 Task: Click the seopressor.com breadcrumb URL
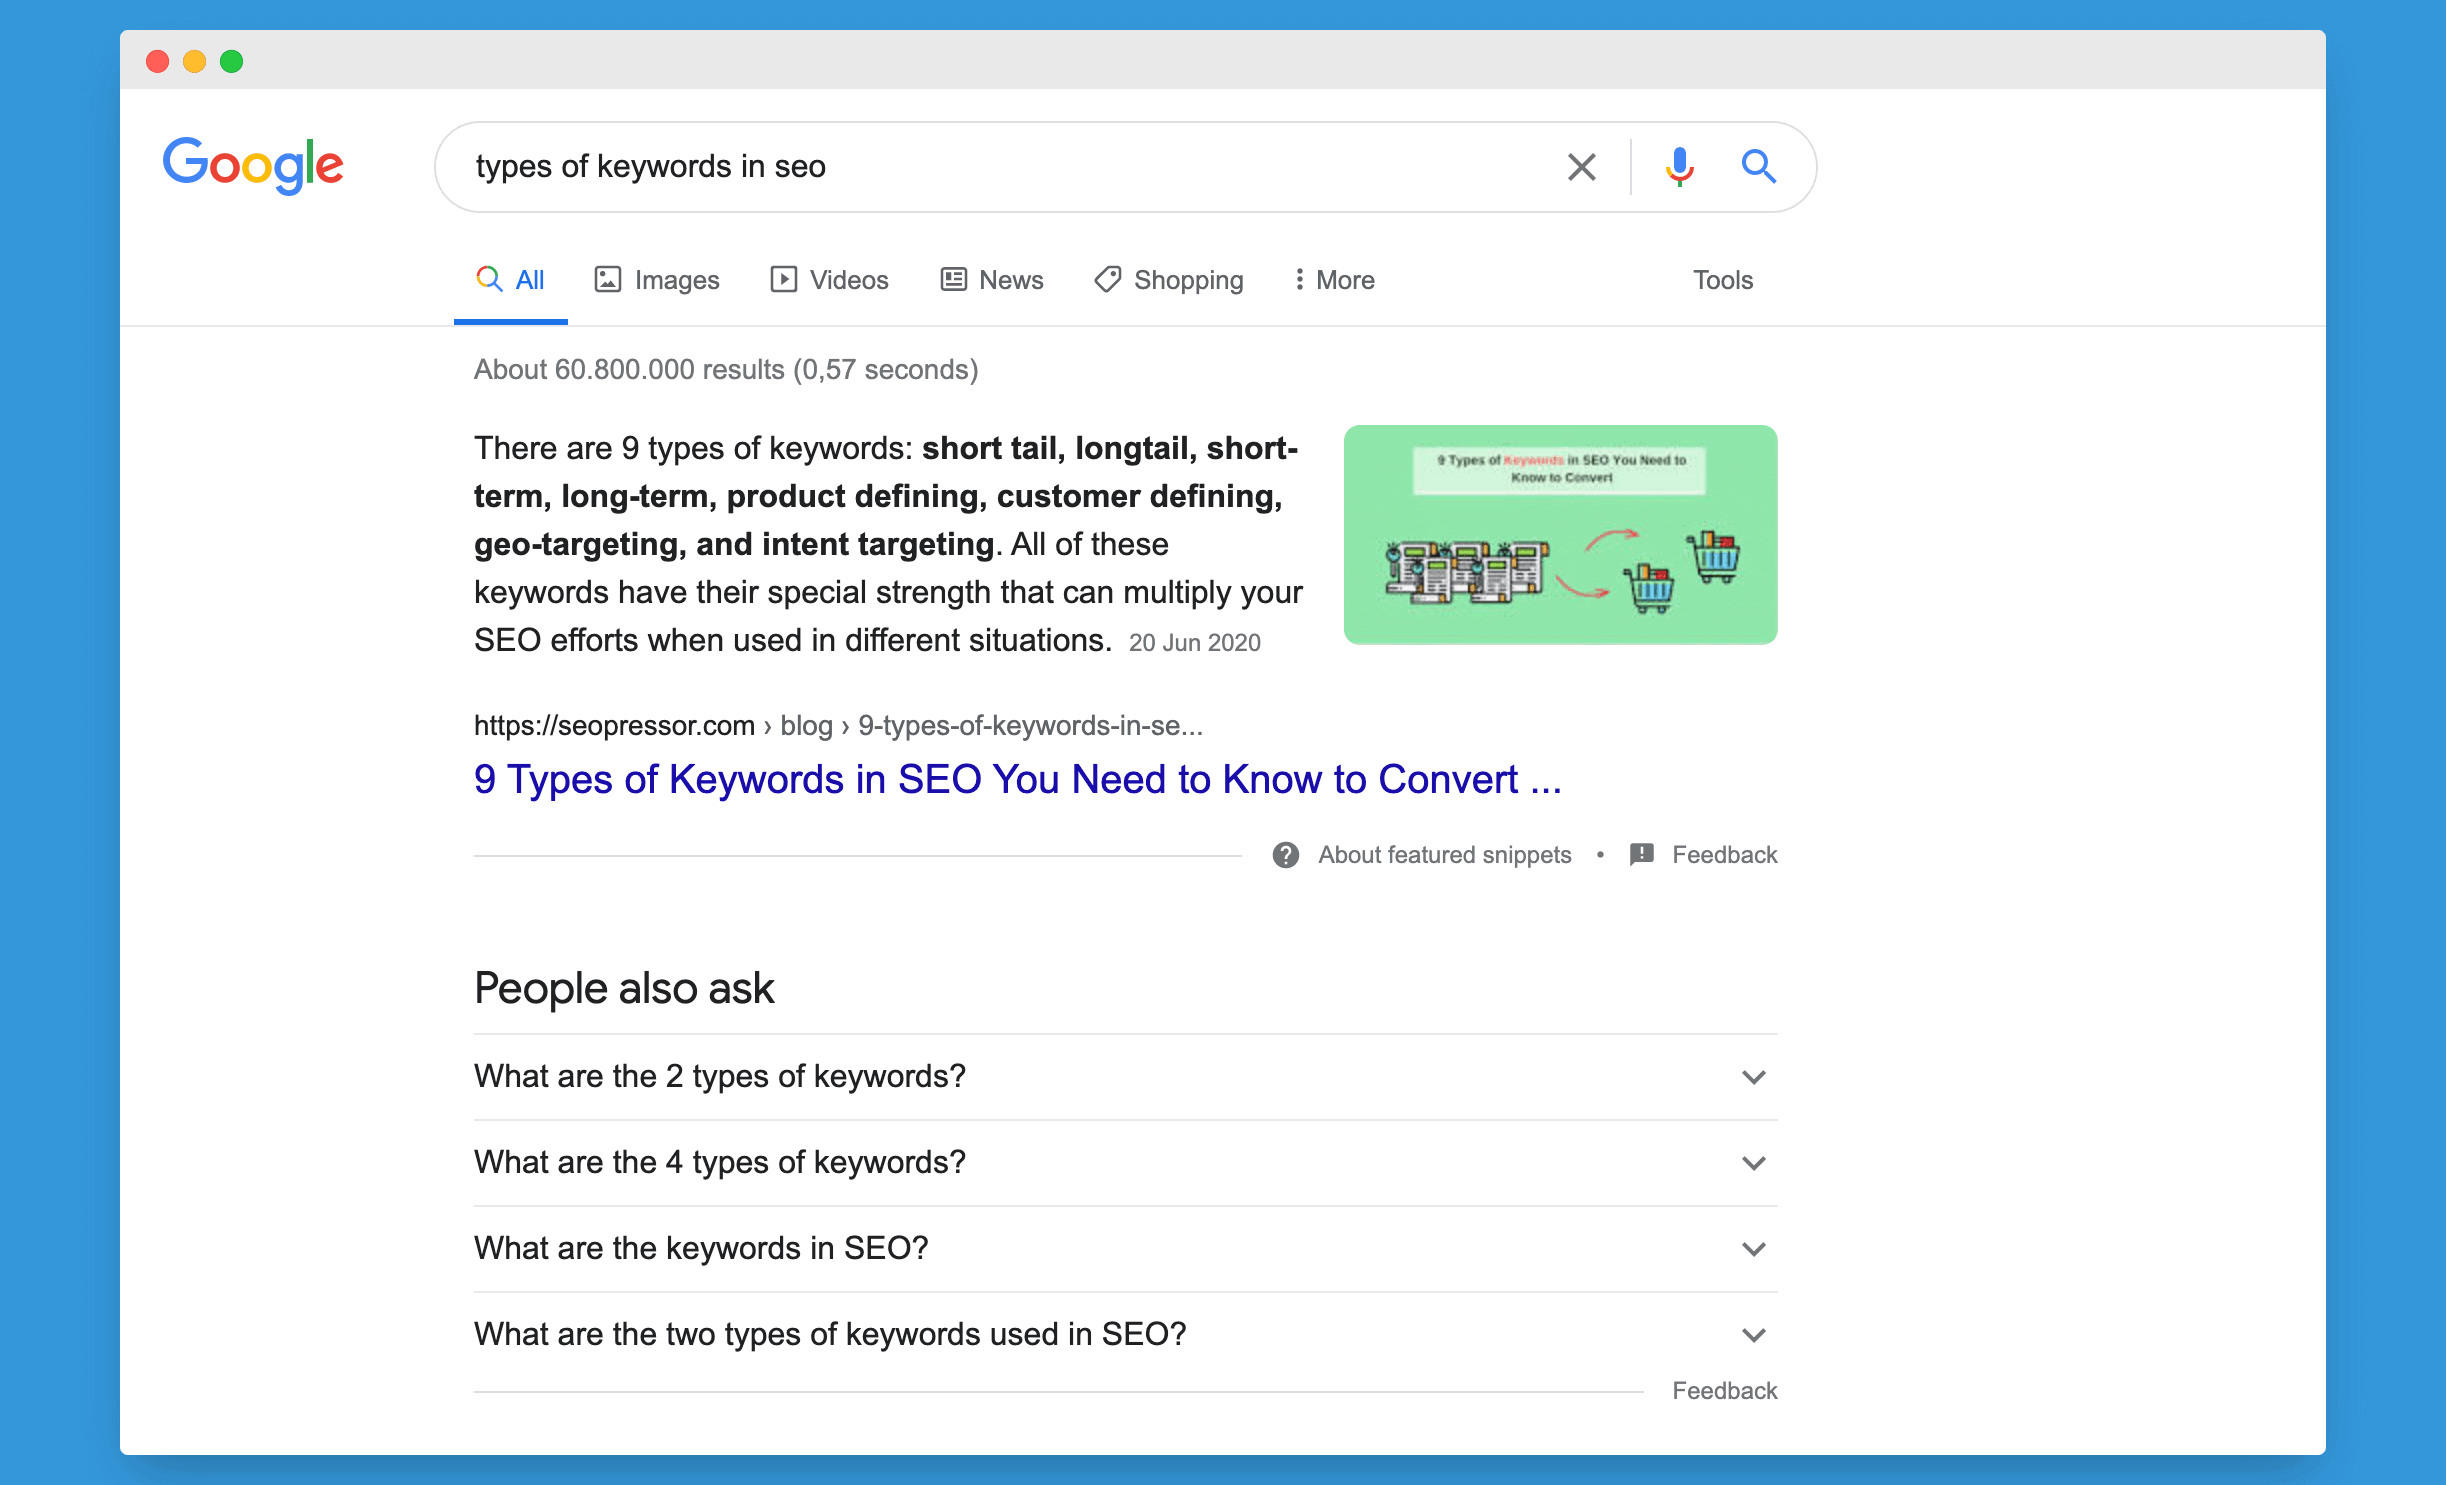[x=837, y=725]
